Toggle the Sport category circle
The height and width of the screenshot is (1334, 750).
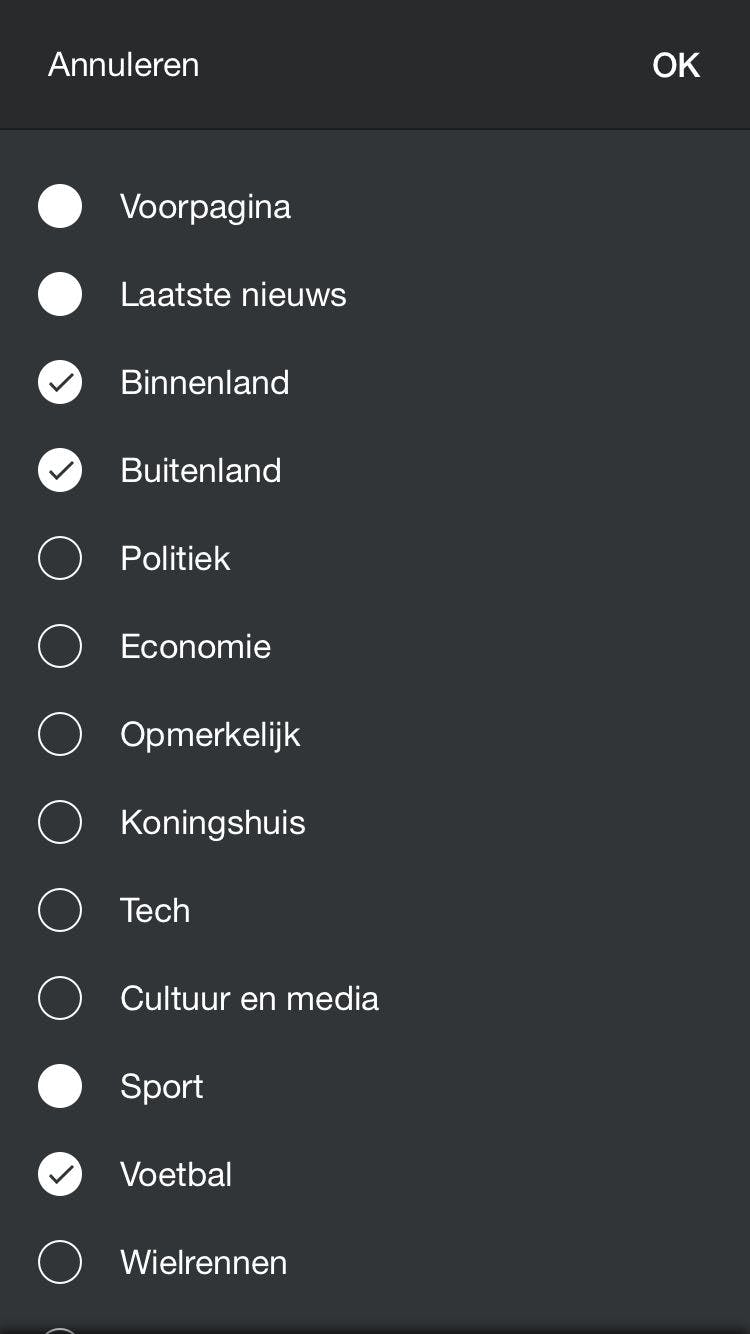click(60, 1087)
